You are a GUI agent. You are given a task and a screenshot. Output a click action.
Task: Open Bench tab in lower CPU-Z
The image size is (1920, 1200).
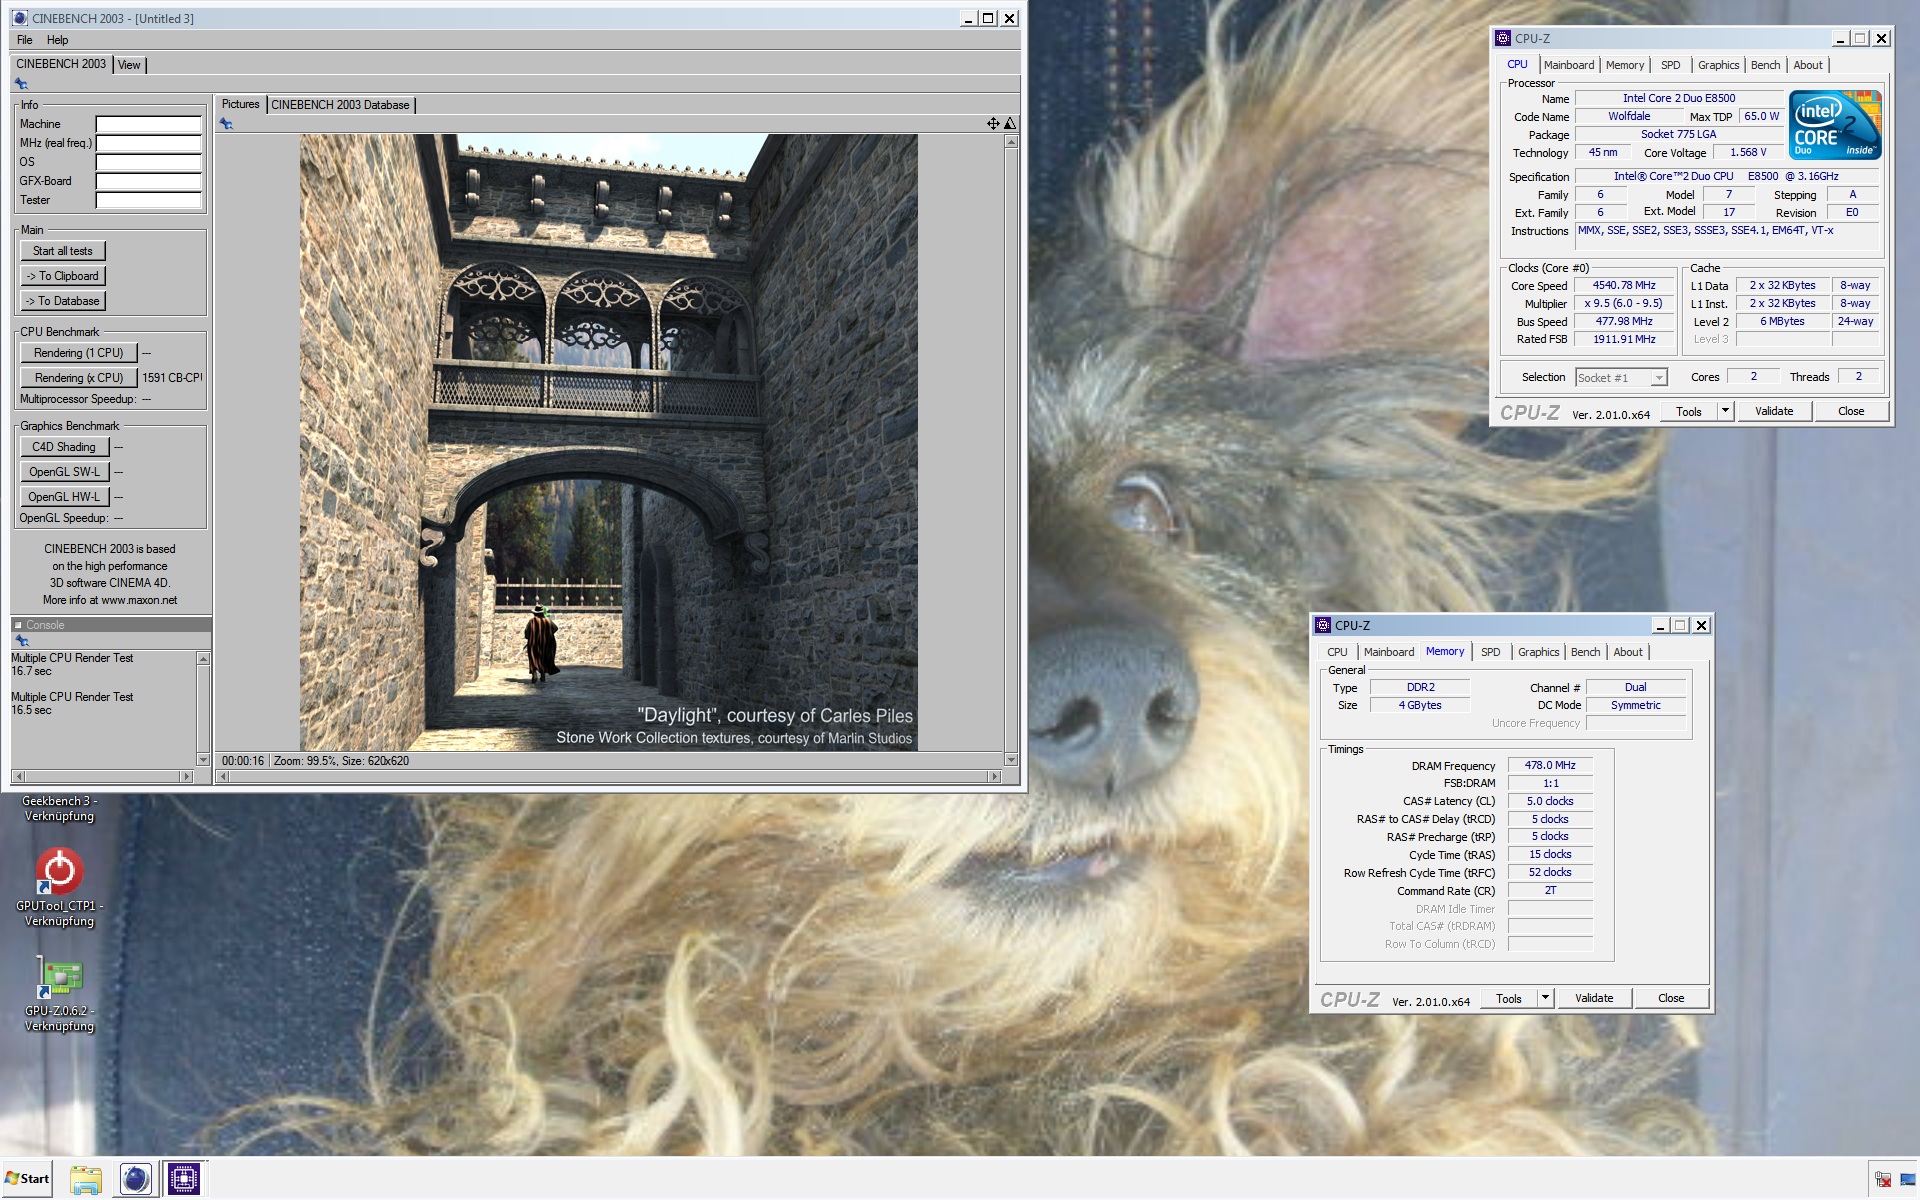tap(1586, 652)
